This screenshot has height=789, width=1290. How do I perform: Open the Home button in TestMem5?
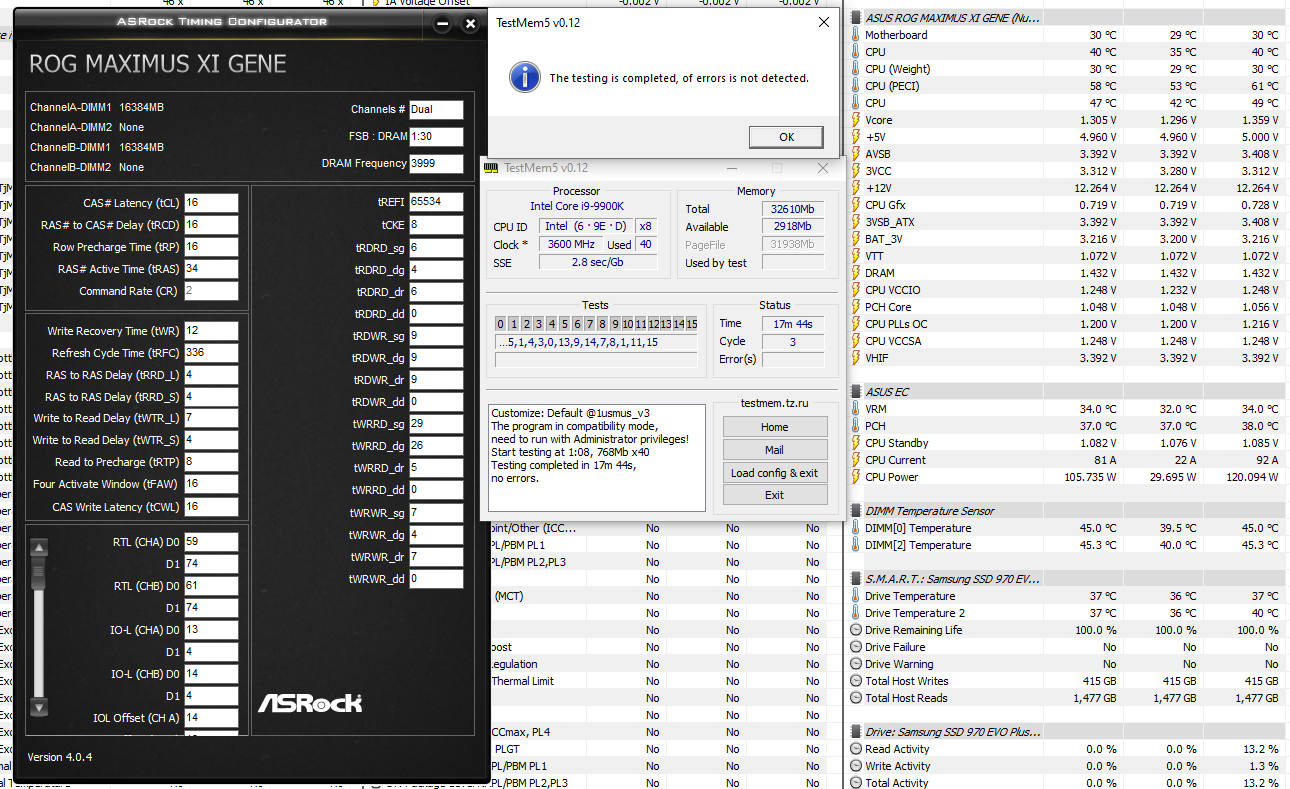[774, 427]
